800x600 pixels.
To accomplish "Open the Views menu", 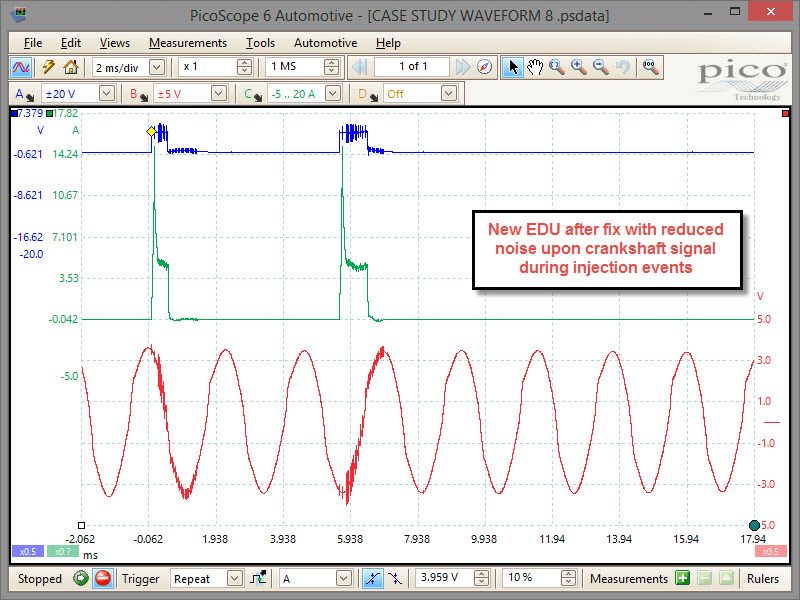I will click(115, 43).
